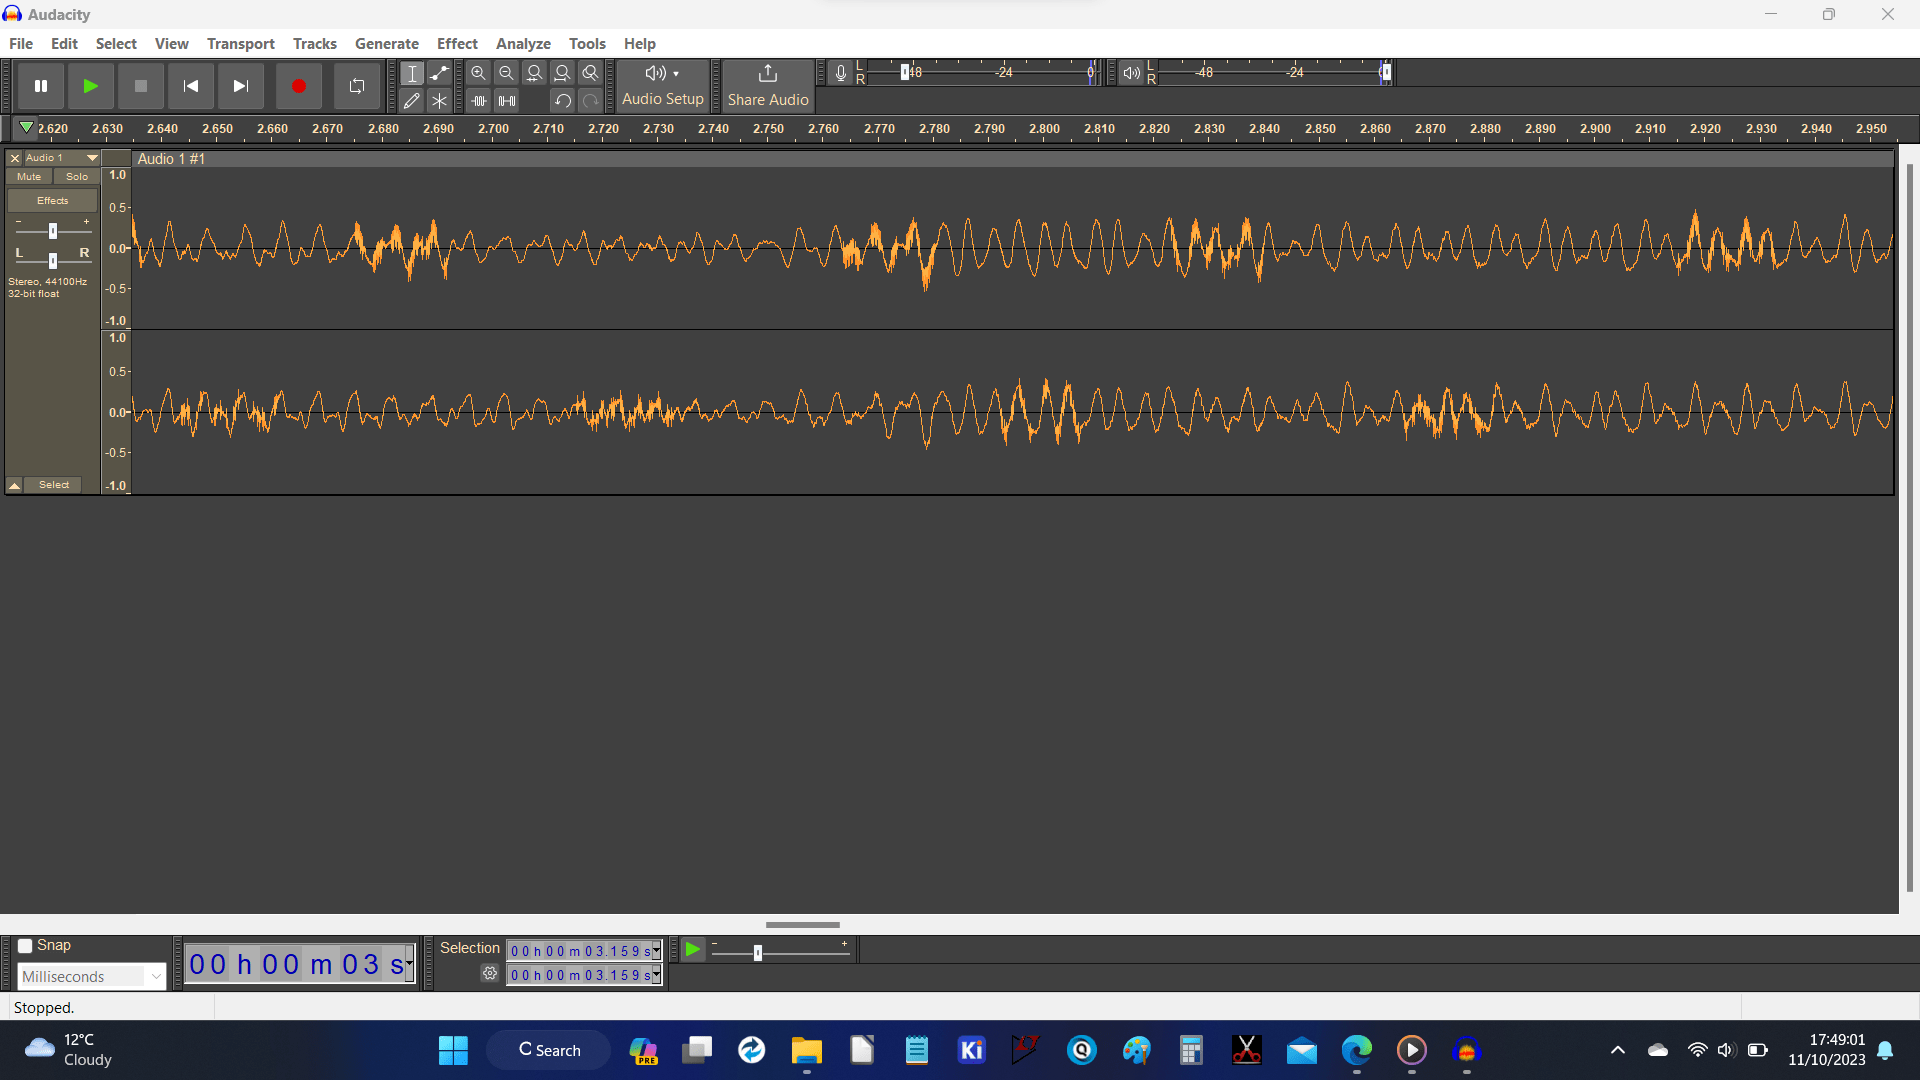Viewport: 1920px width, 1080px height.
Task: Adjust the playback speed slider
Action: 758,953
